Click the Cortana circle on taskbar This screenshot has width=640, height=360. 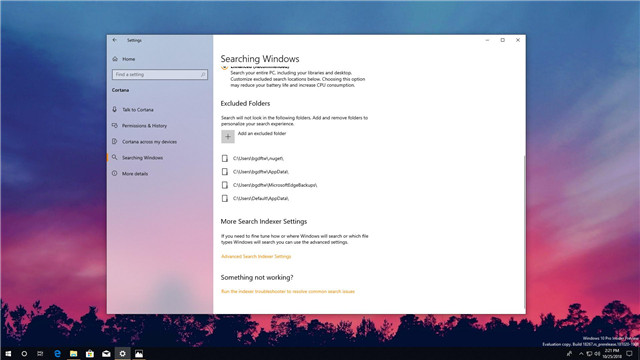pyautogui.click(x=24, y=353)
